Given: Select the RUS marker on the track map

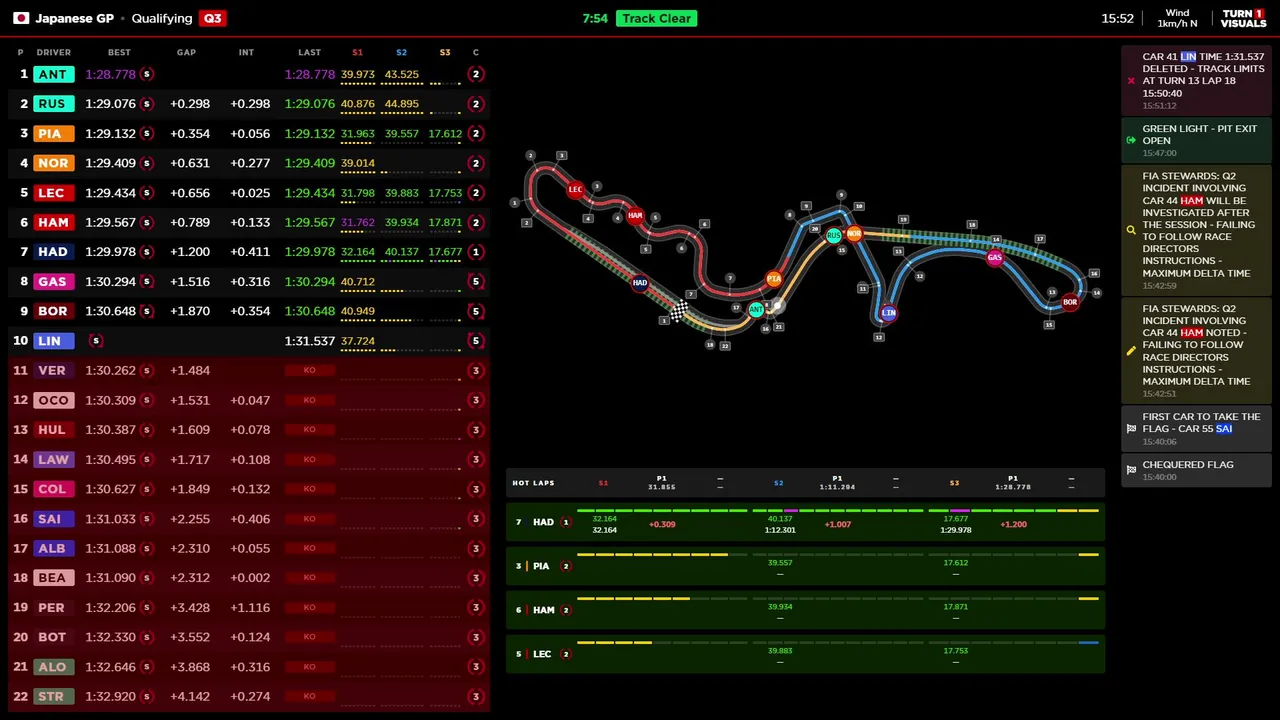Looking at the screenshot, I should click(x=834, y=236).
